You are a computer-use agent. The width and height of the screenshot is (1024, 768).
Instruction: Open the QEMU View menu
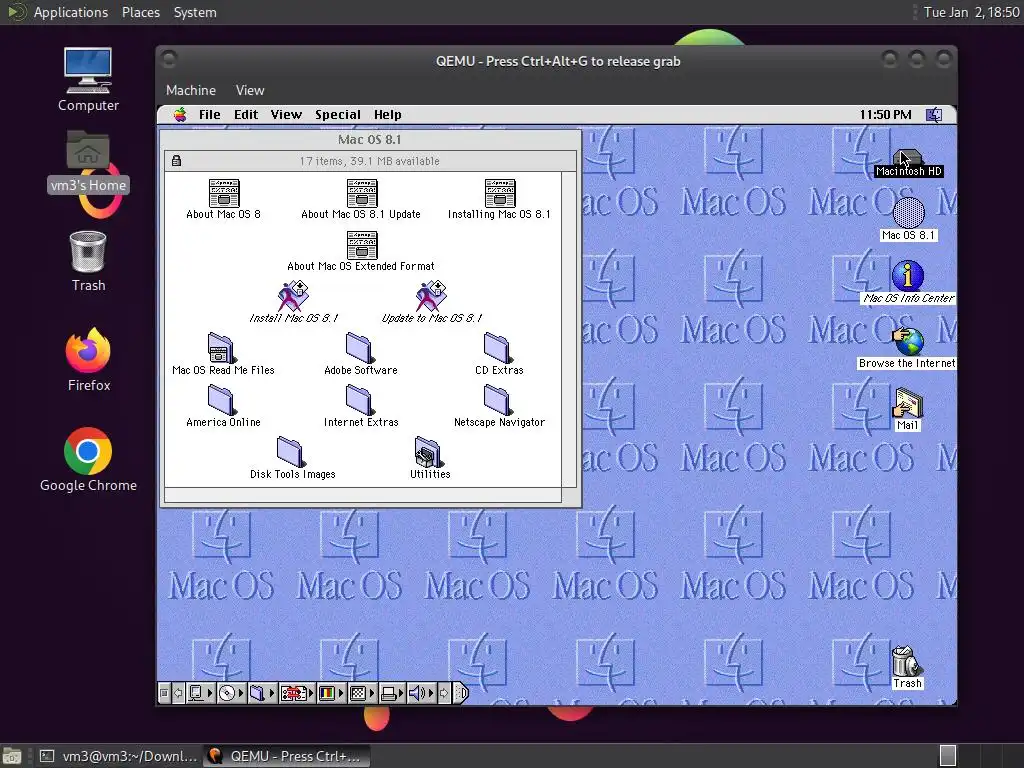click(250, 90)
